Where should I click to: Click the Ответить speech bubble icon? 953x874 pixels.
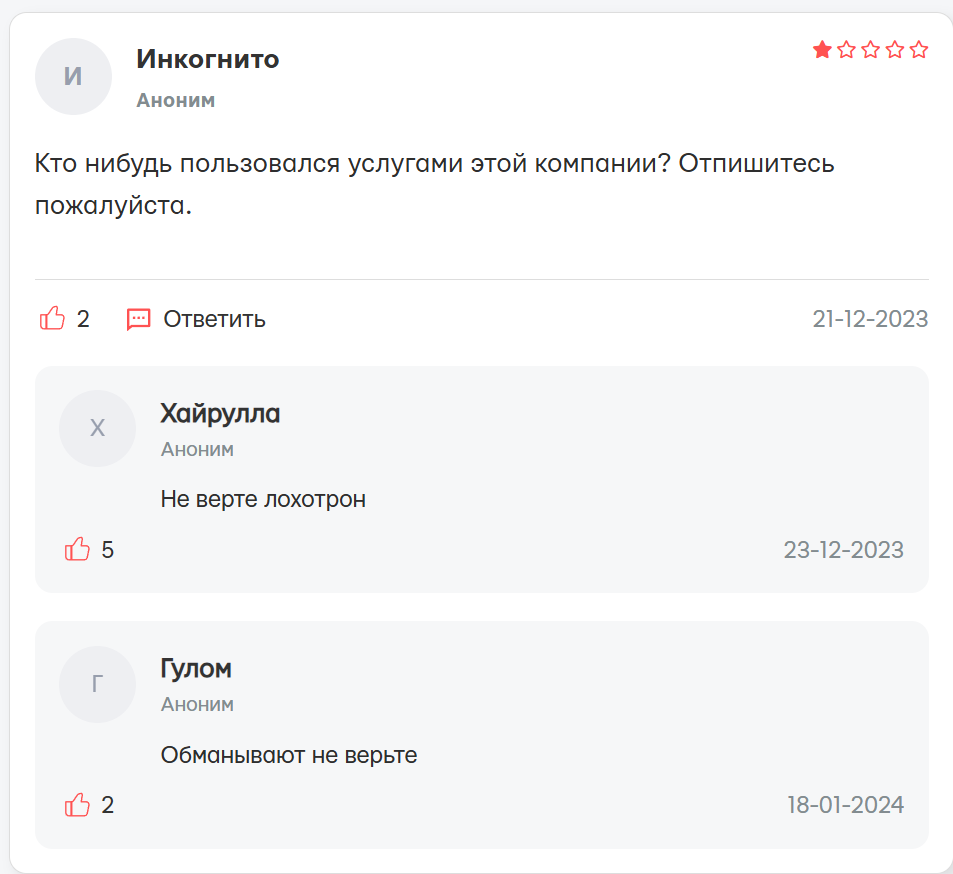138,319
